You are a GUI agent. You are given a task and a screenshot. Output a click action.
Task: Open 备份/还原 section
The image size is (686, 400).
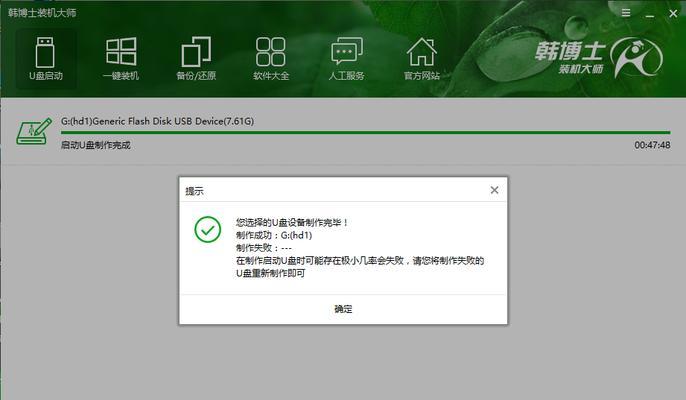click(x=196, y=59)
